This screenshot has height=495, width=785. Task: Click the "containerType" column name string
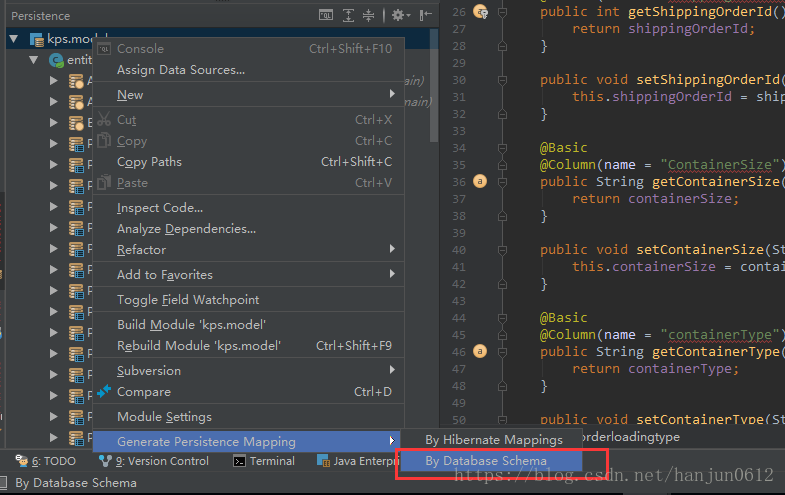click(720, 334)
